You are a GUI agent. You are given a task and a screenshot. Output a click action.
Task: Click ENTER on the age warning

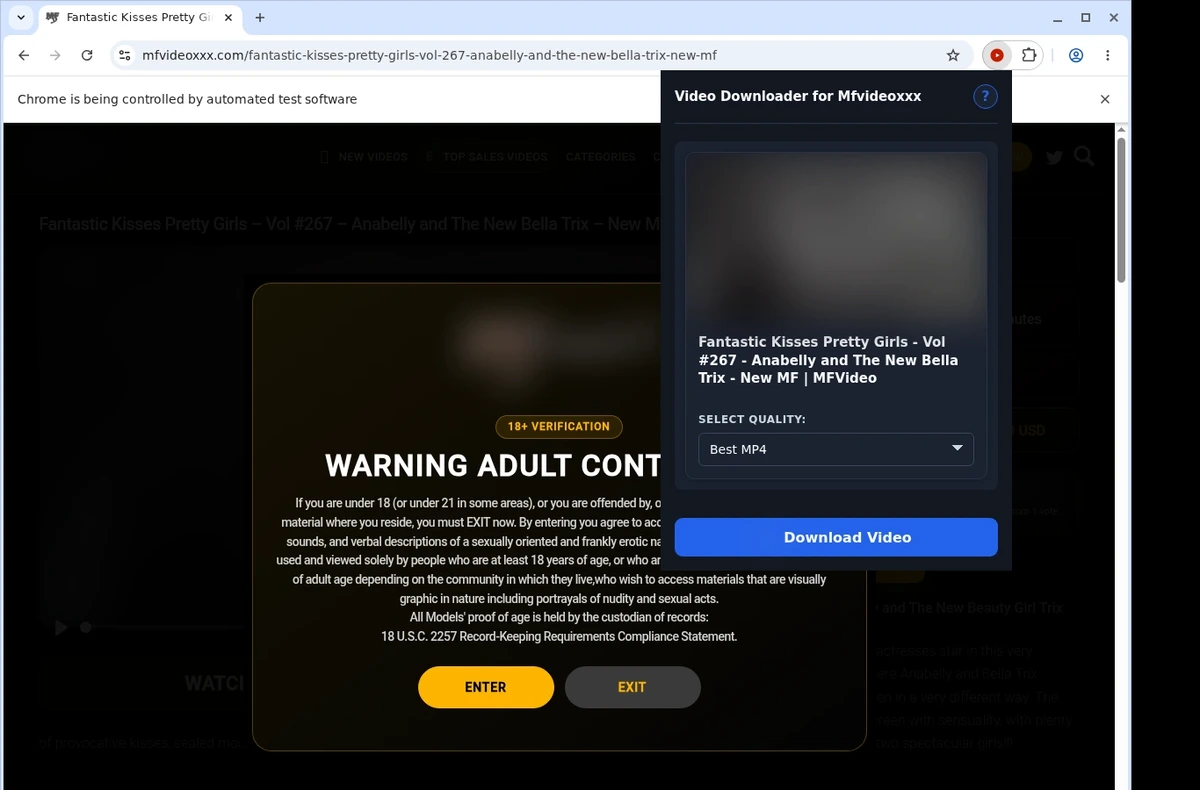click(486, 687)
